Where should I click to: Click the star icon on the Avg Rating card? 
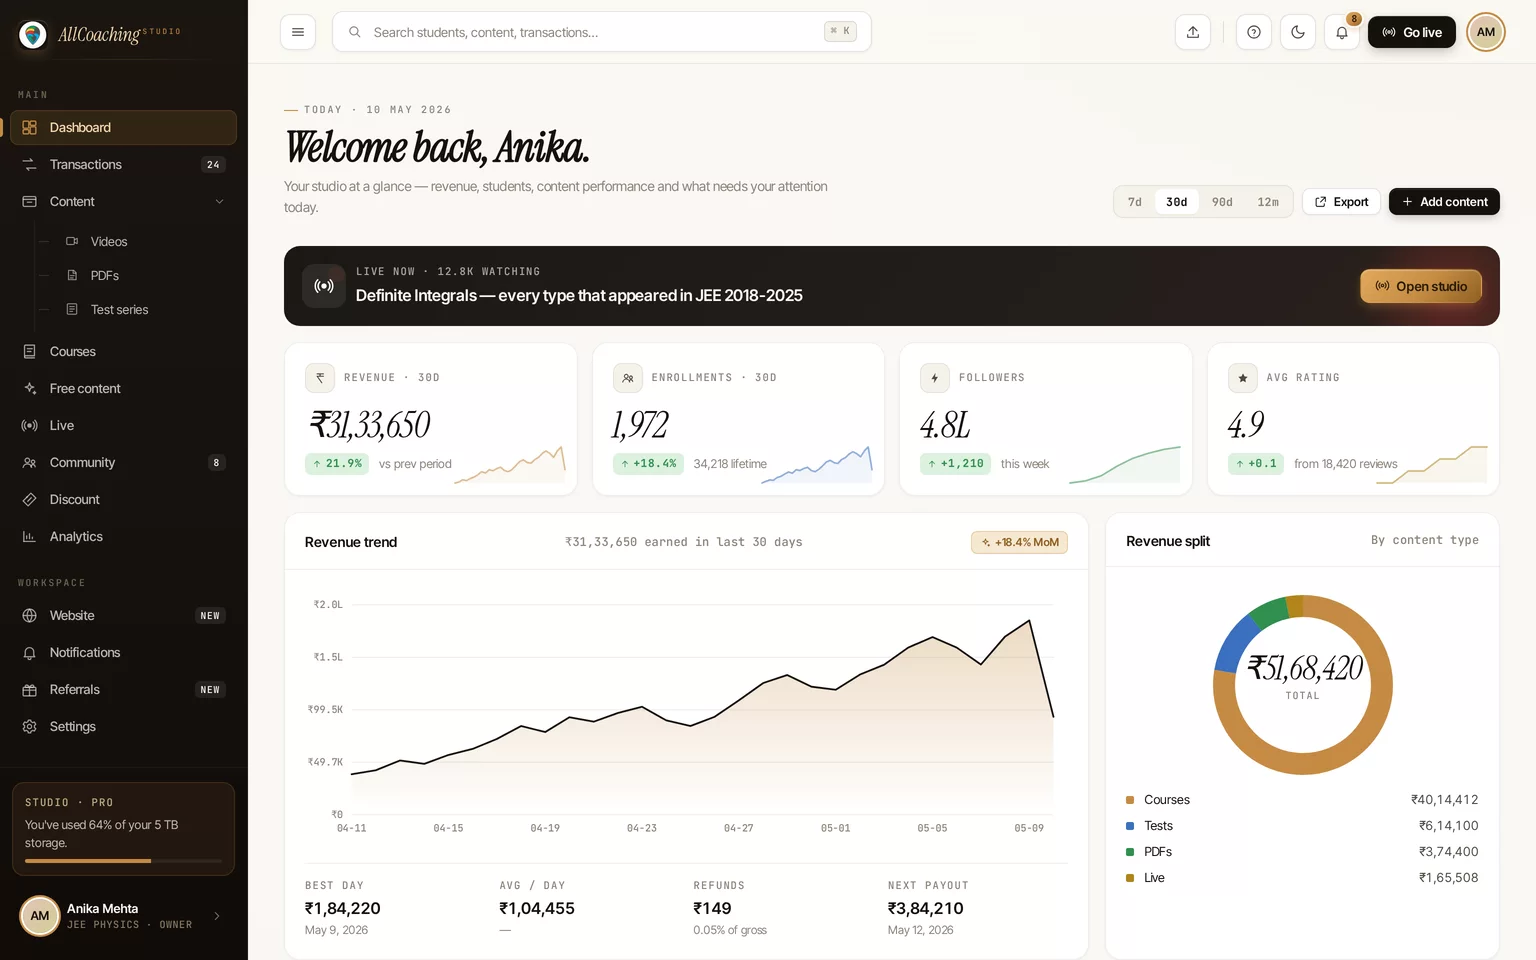coord(1243,378)
